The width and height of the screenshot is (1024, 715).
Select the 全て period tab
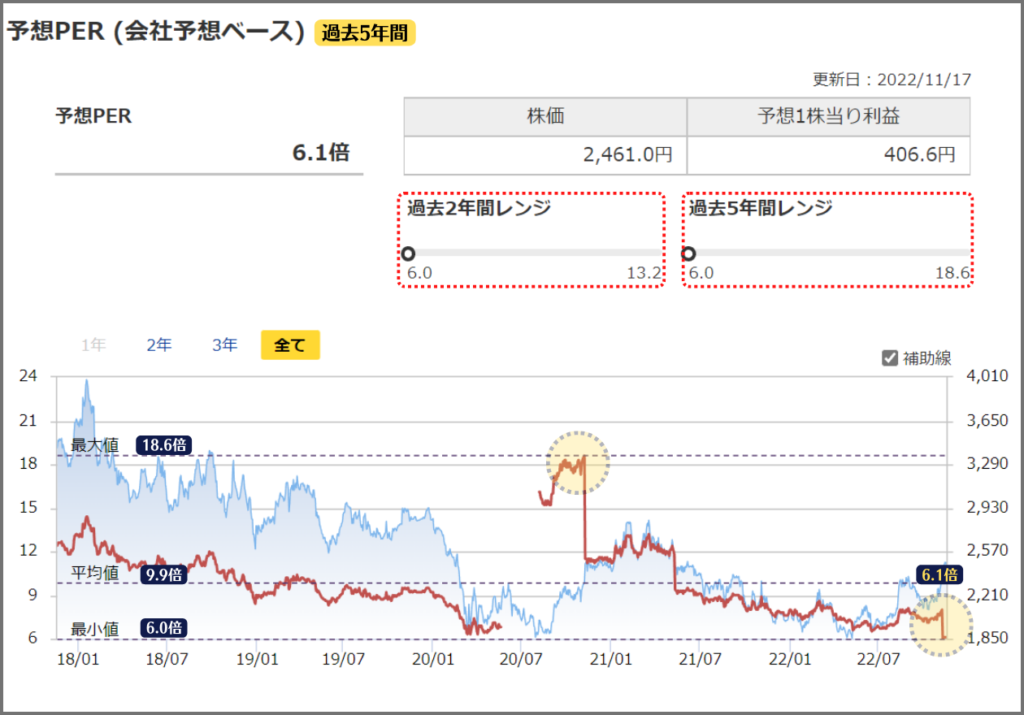(290, 345)
